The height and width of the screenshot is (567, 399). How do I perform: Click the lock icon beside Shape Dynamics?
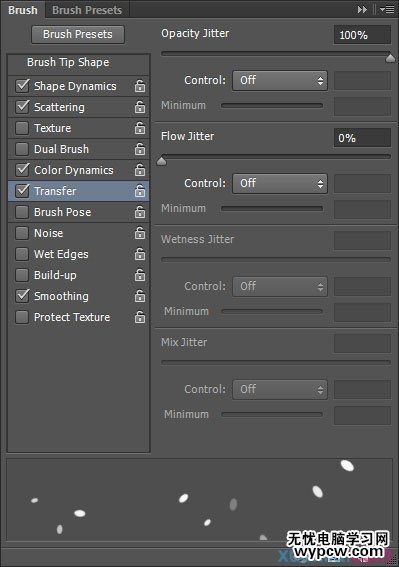tap(140, 86)
